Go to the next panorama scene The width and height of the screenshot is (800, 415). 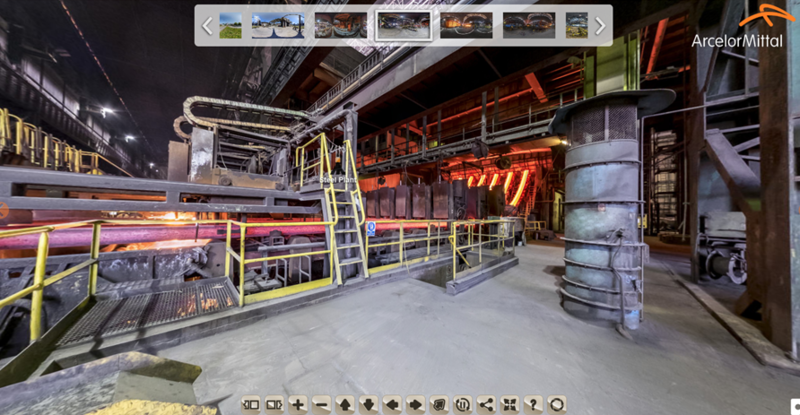coord(600,25)
